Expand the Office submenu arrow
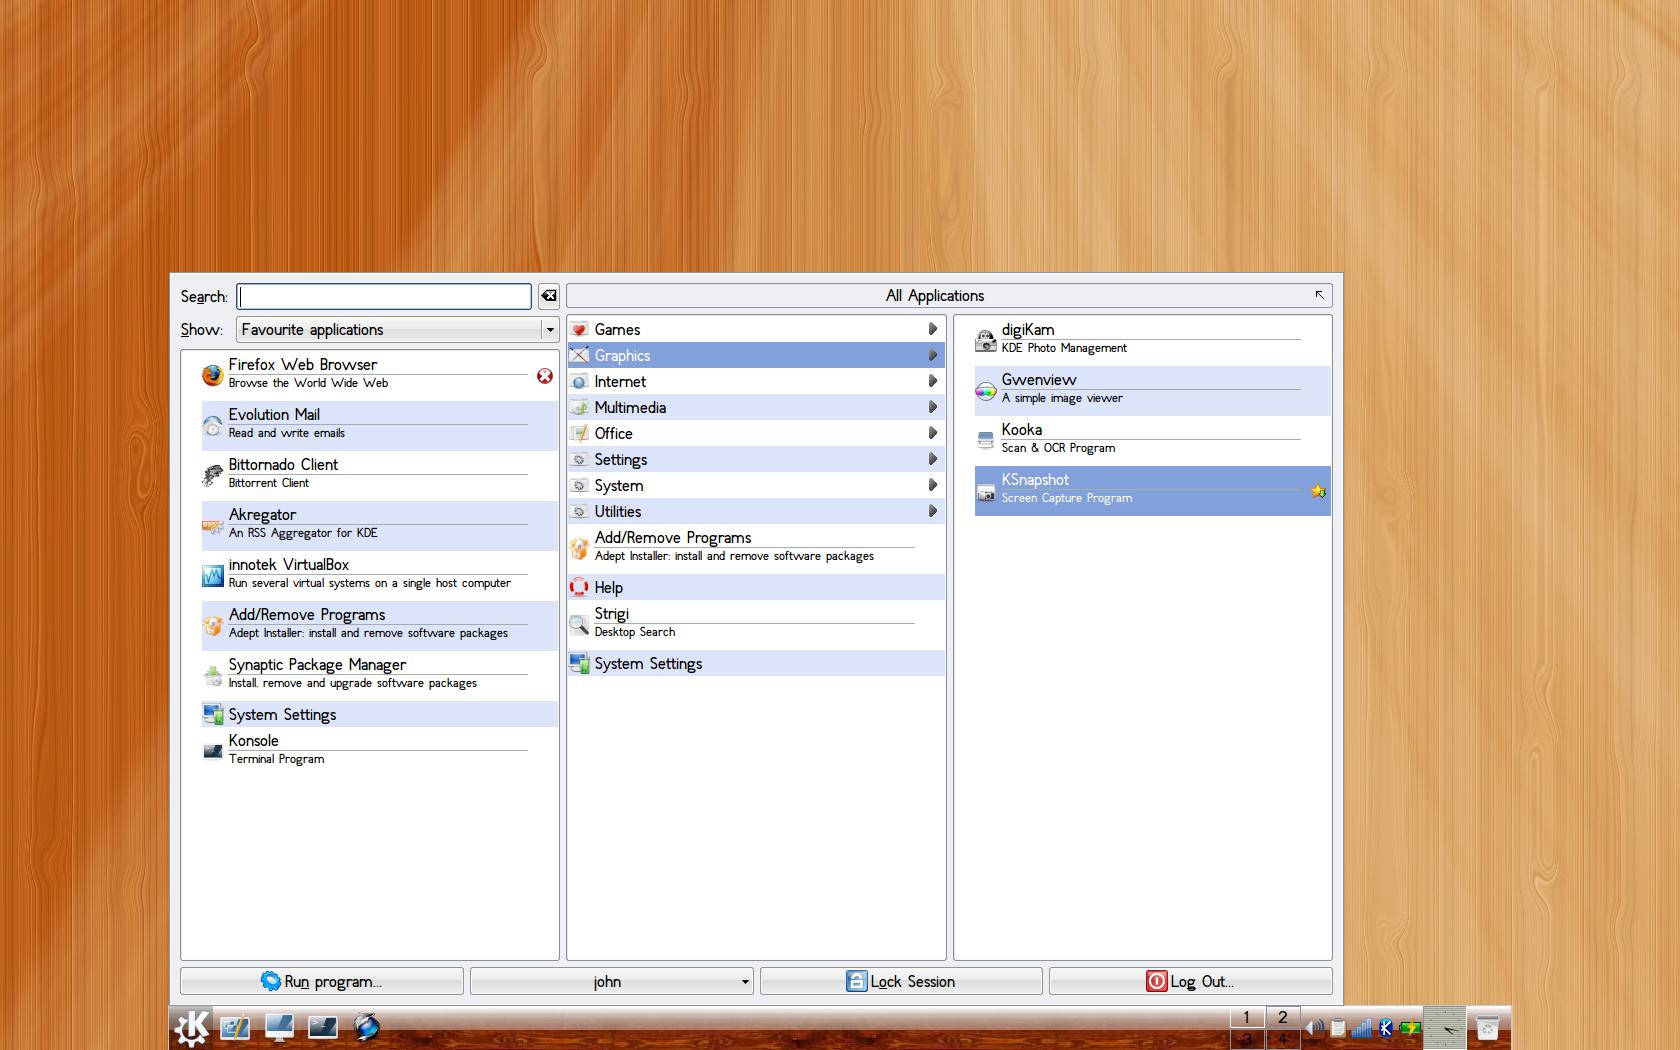 coord(932,433)
